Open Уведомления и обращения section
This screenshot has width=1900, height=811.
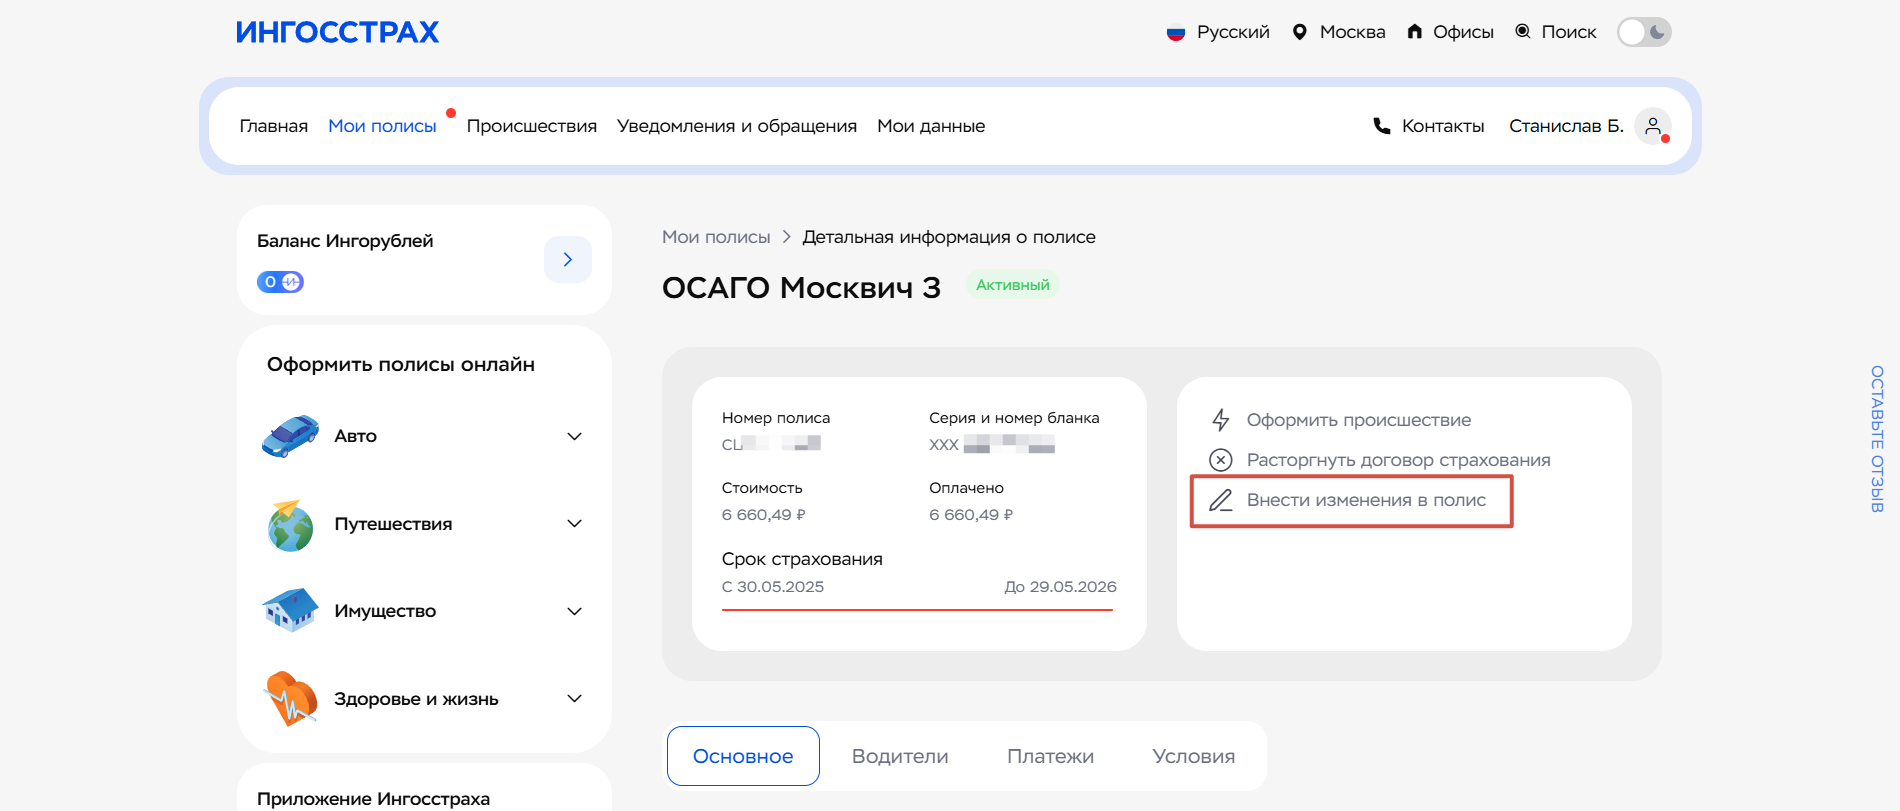(x=737, y=126)
